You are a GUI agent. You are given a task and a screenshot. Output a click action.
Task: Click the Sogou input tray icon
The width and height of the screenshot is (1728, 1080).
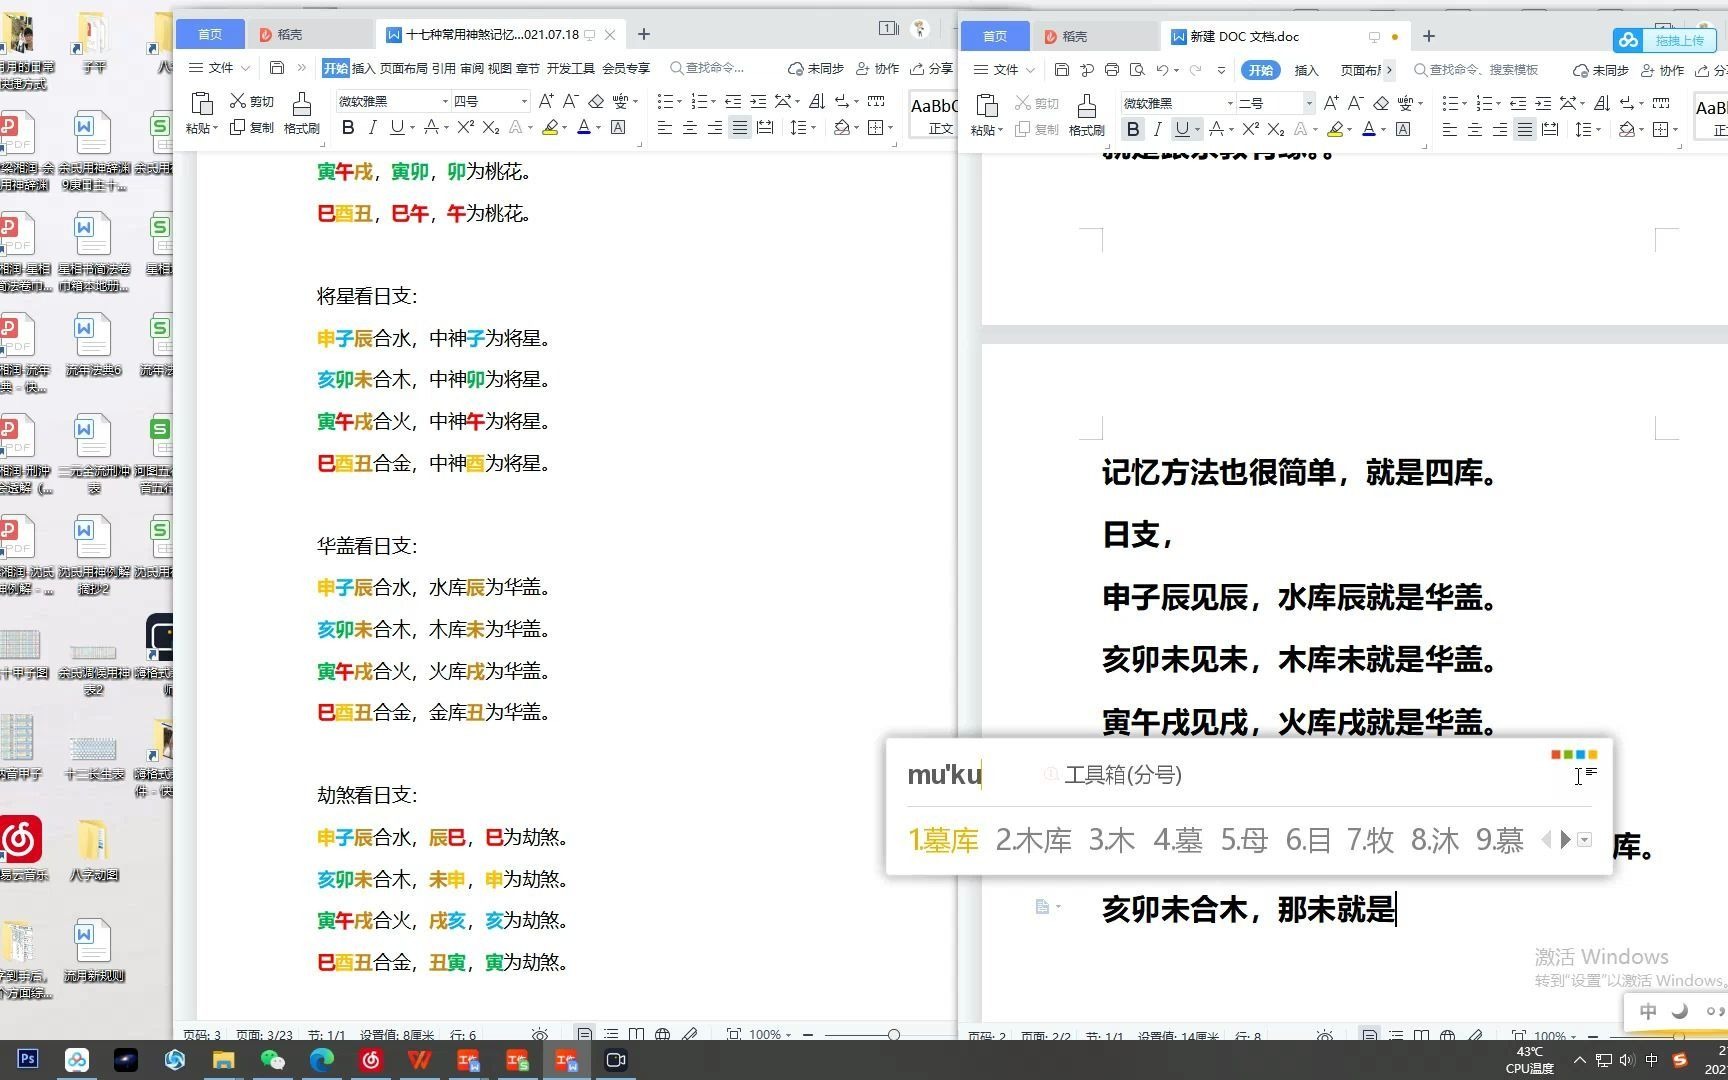click(1680, 1060)
